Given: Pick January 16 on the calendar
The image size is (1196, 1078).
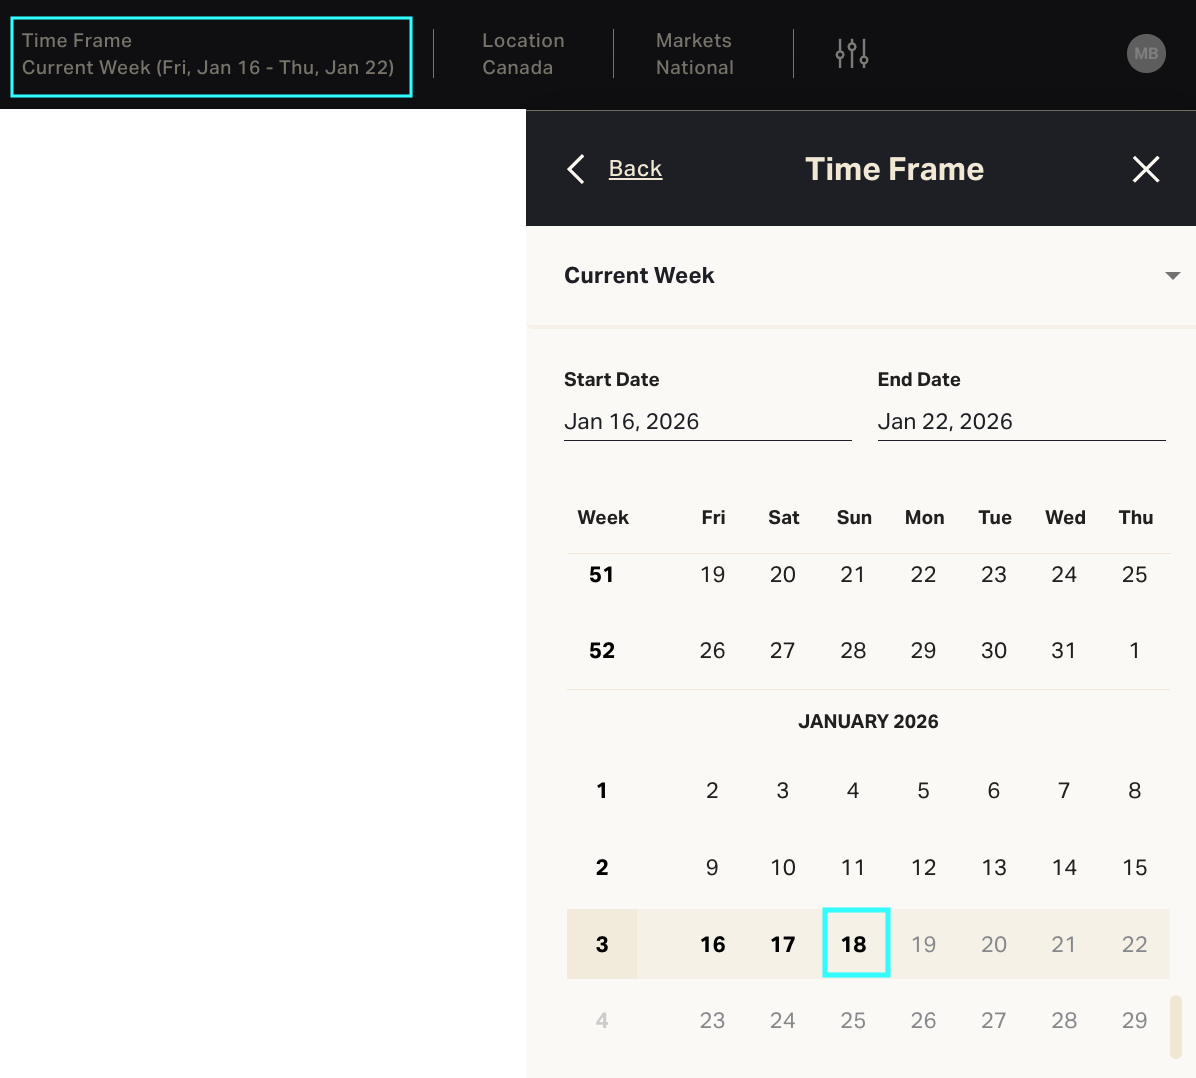Looking at the screenshot, I should (x=713, y=944).
